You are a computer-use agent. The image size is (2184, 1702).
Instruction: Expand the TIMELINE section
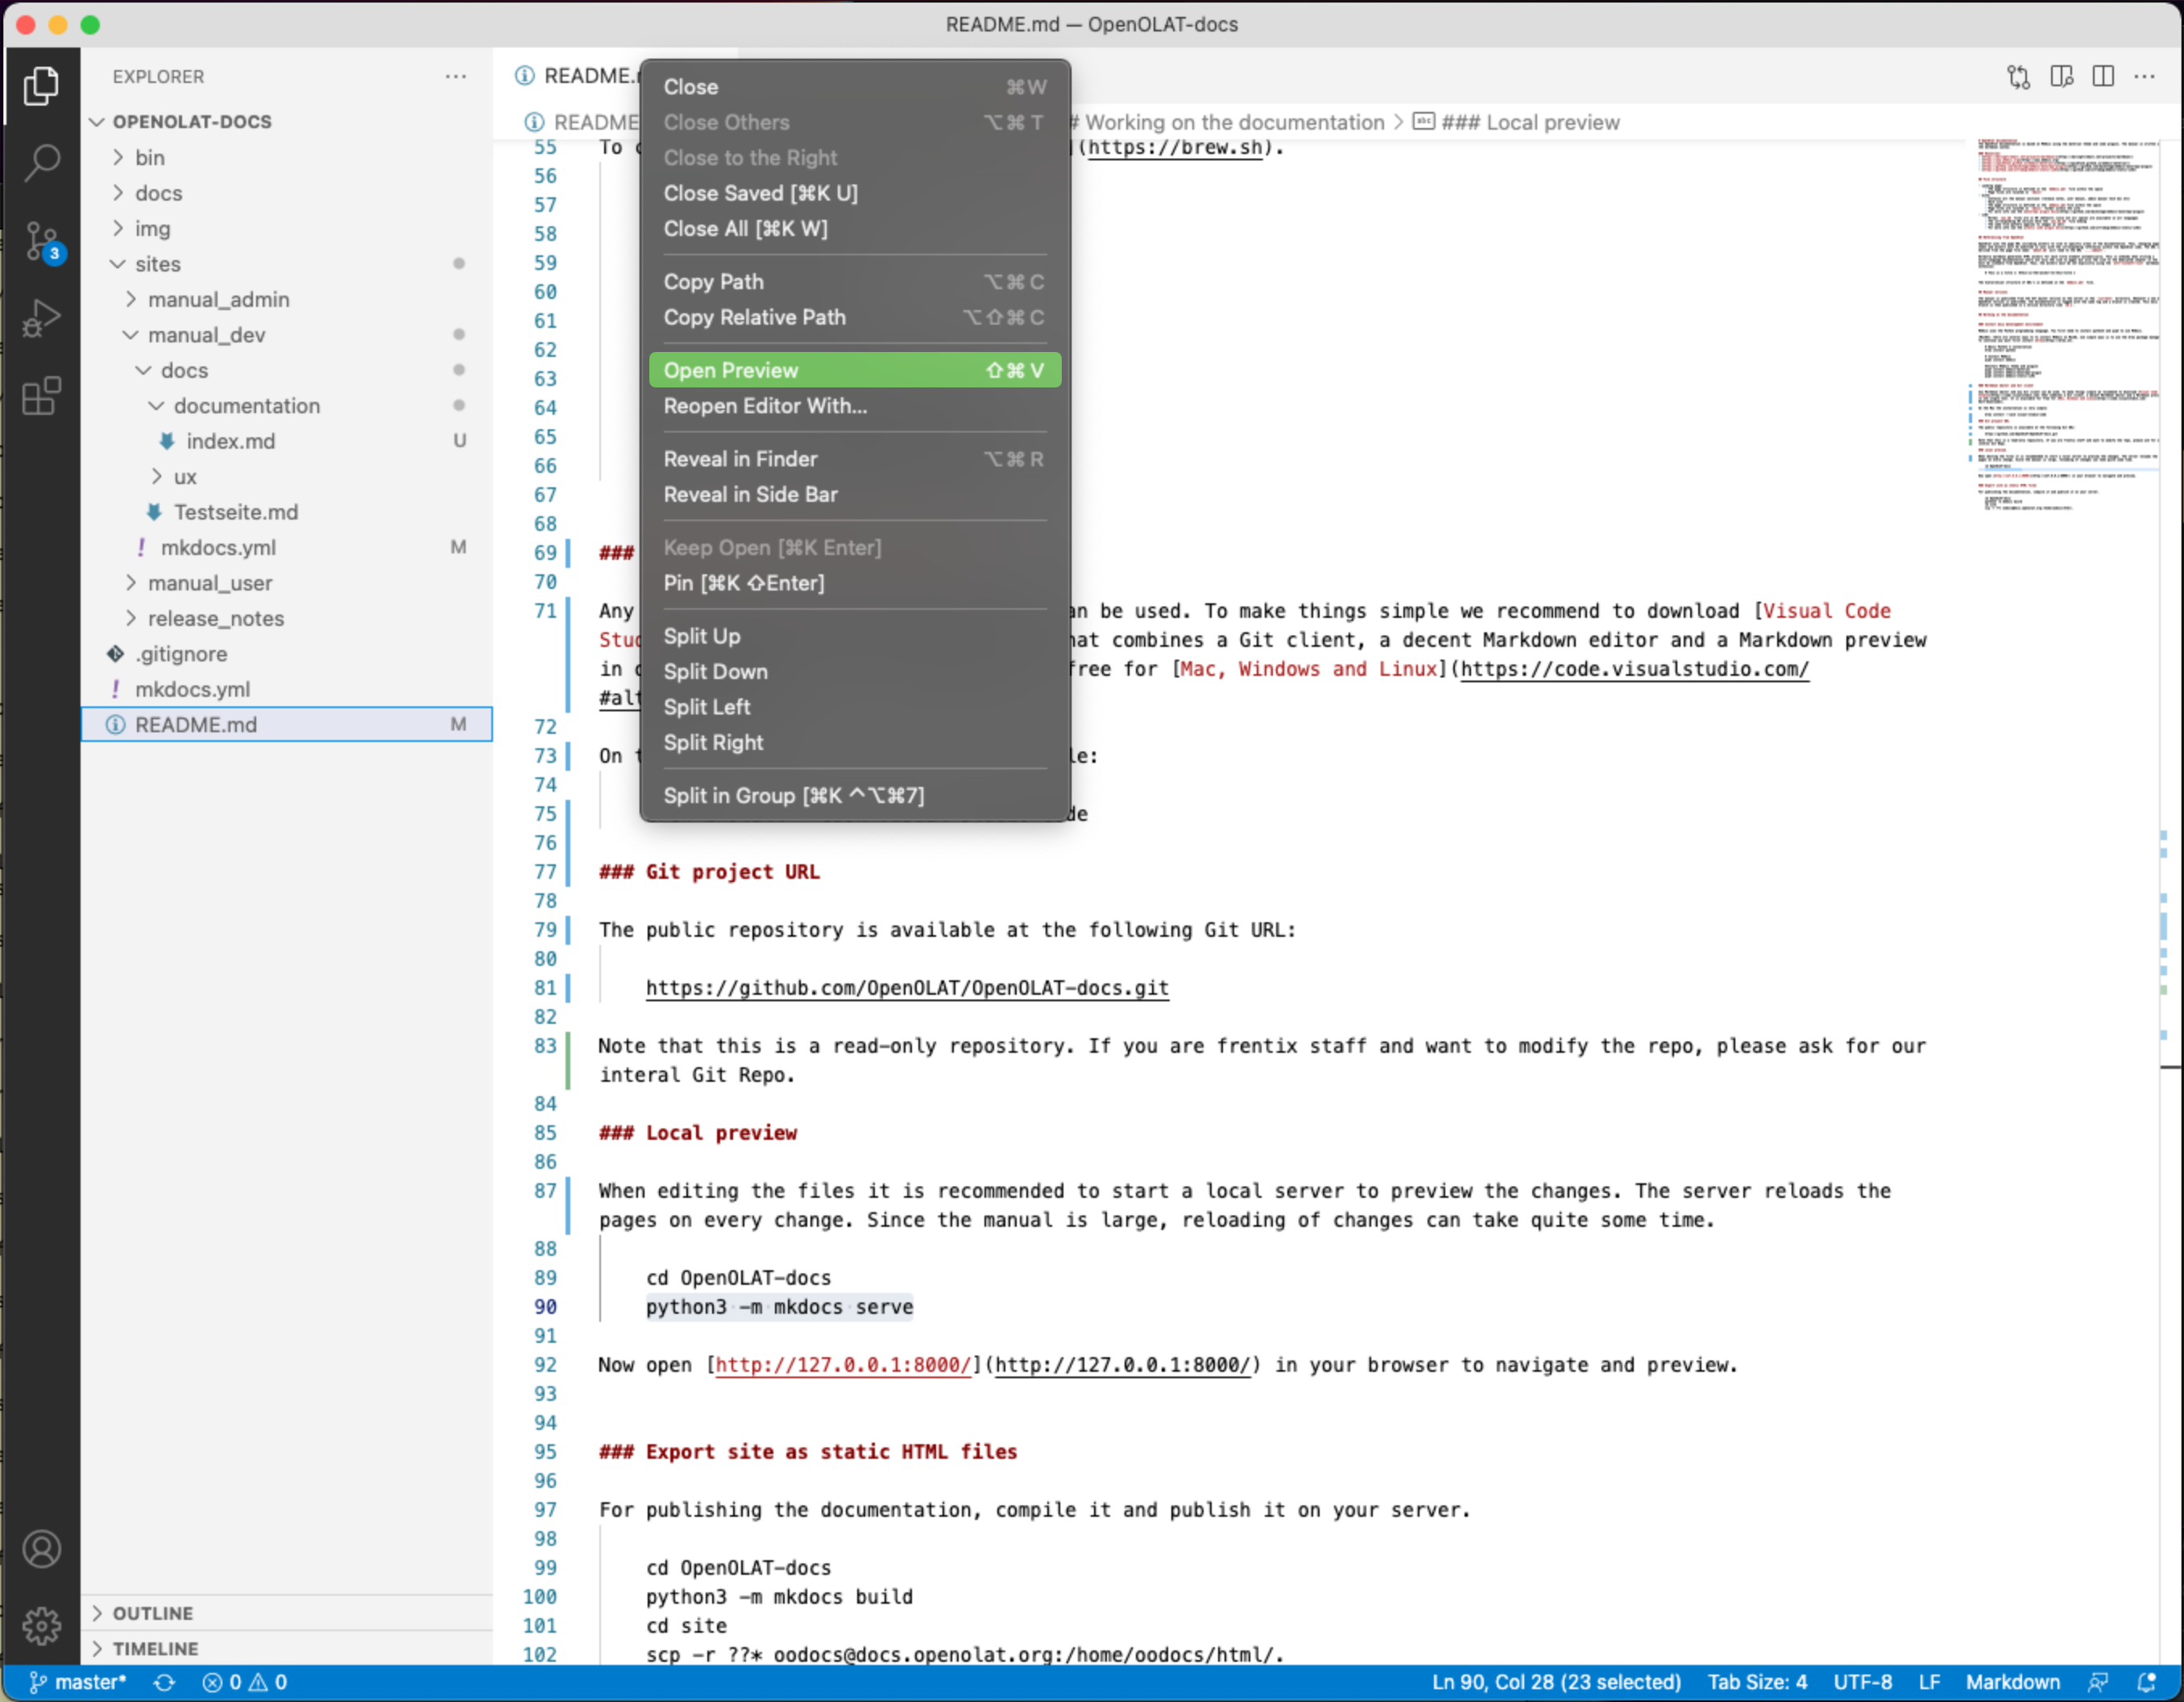tap(155, 1648)
